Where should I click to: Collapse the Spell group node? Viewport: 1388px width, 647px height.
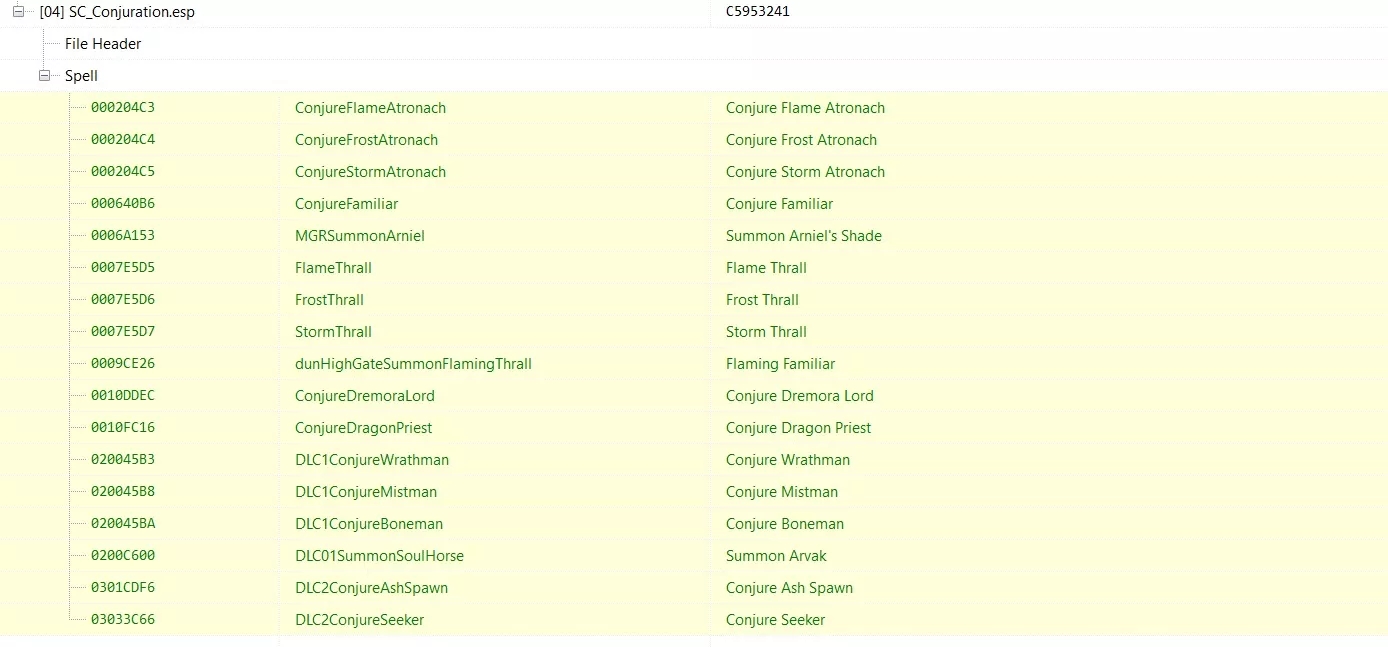(x=44, y=75)
